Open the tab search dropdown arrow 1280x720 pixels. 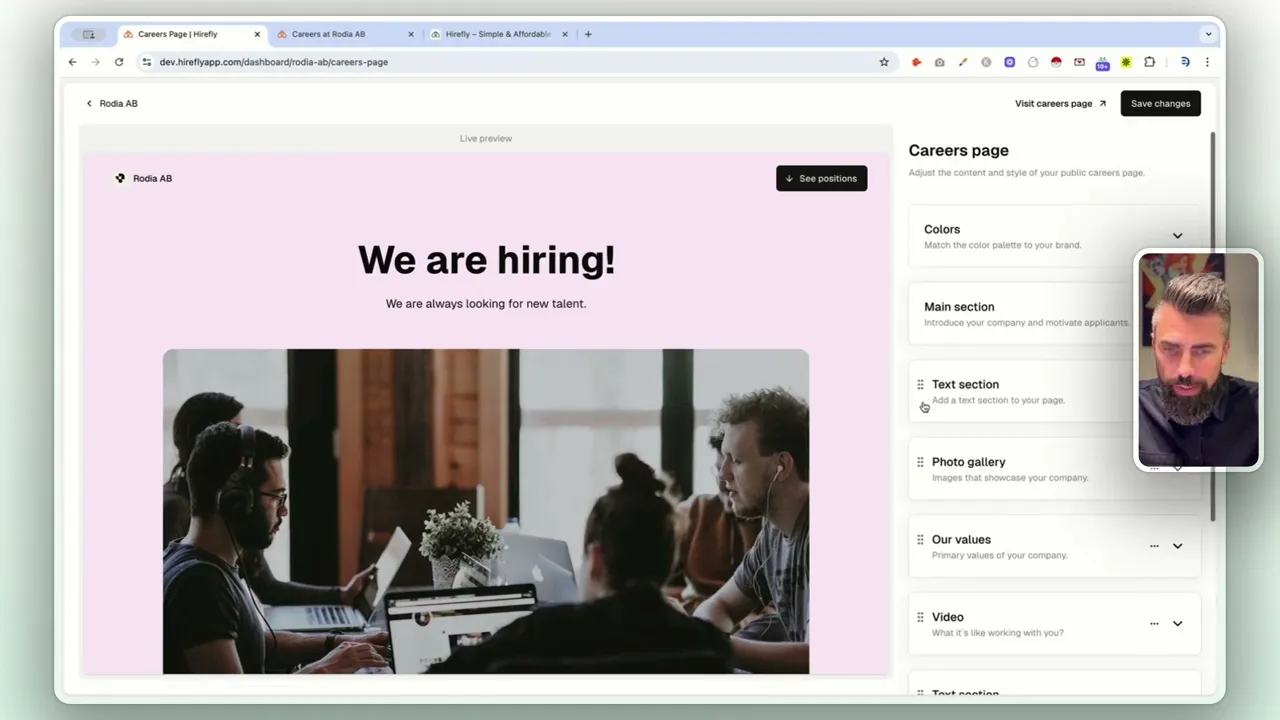1208,34
